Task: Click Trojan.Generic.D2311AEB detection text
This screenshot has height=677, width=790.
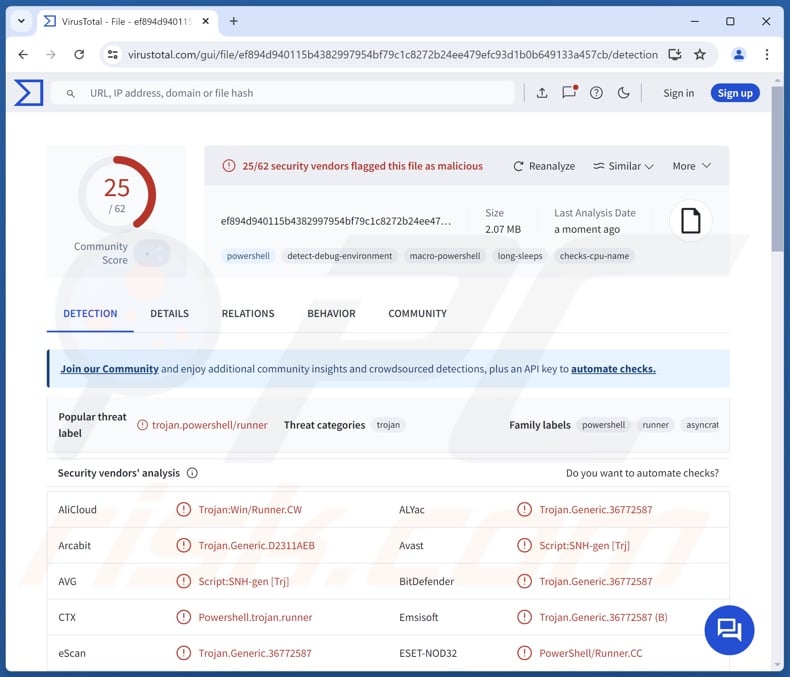Action: tap(256, 545)
